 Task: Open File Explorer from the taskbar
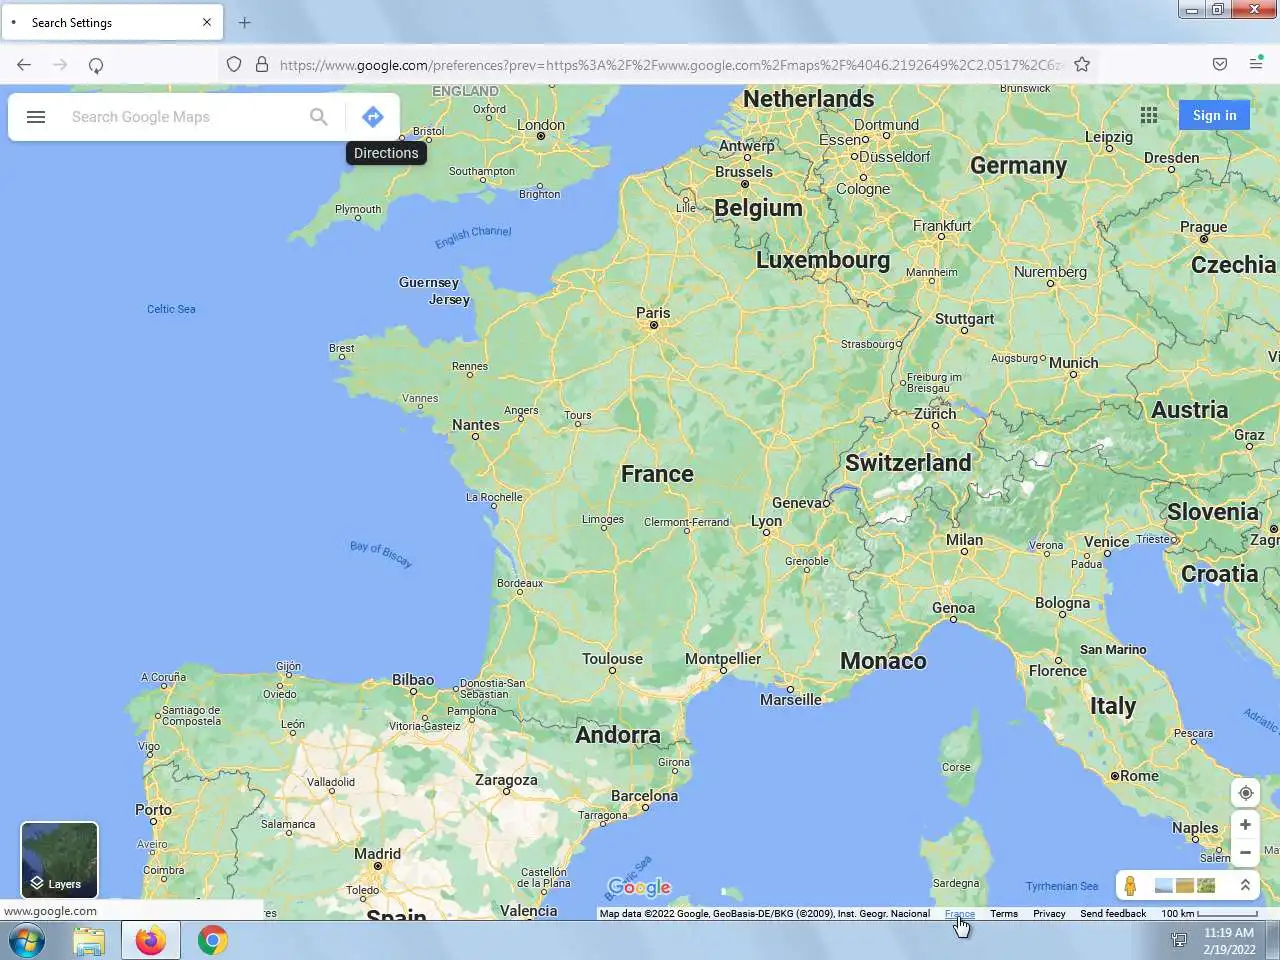point(89,941)
